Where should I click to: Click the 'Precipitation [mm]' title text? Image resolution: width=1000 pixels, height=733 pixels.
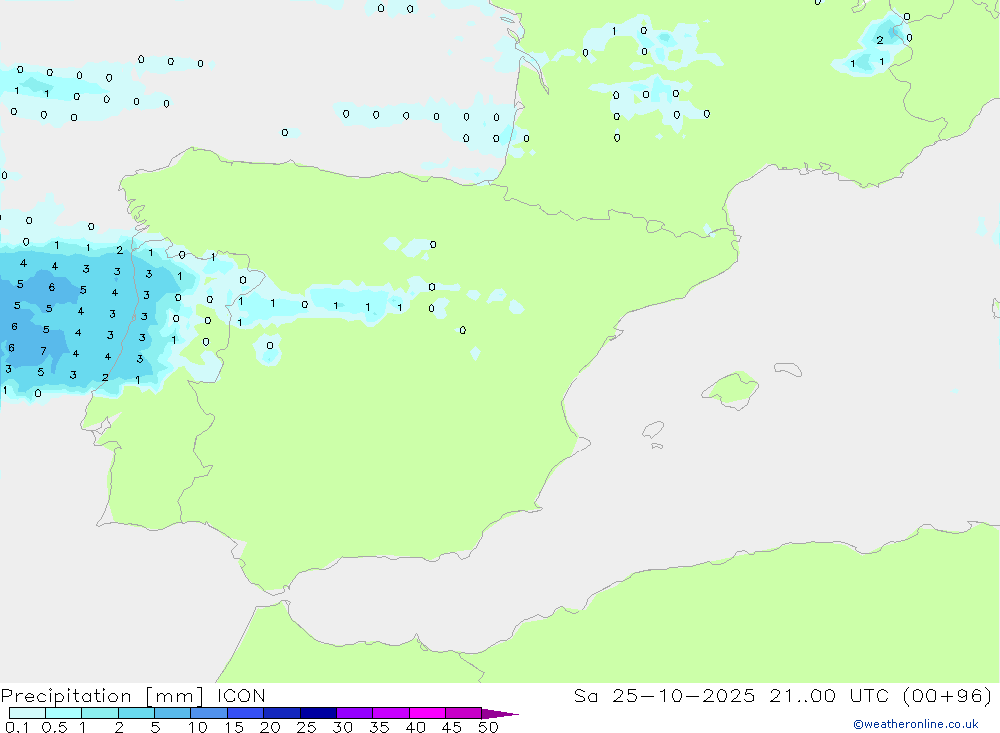tap(102, 696)
